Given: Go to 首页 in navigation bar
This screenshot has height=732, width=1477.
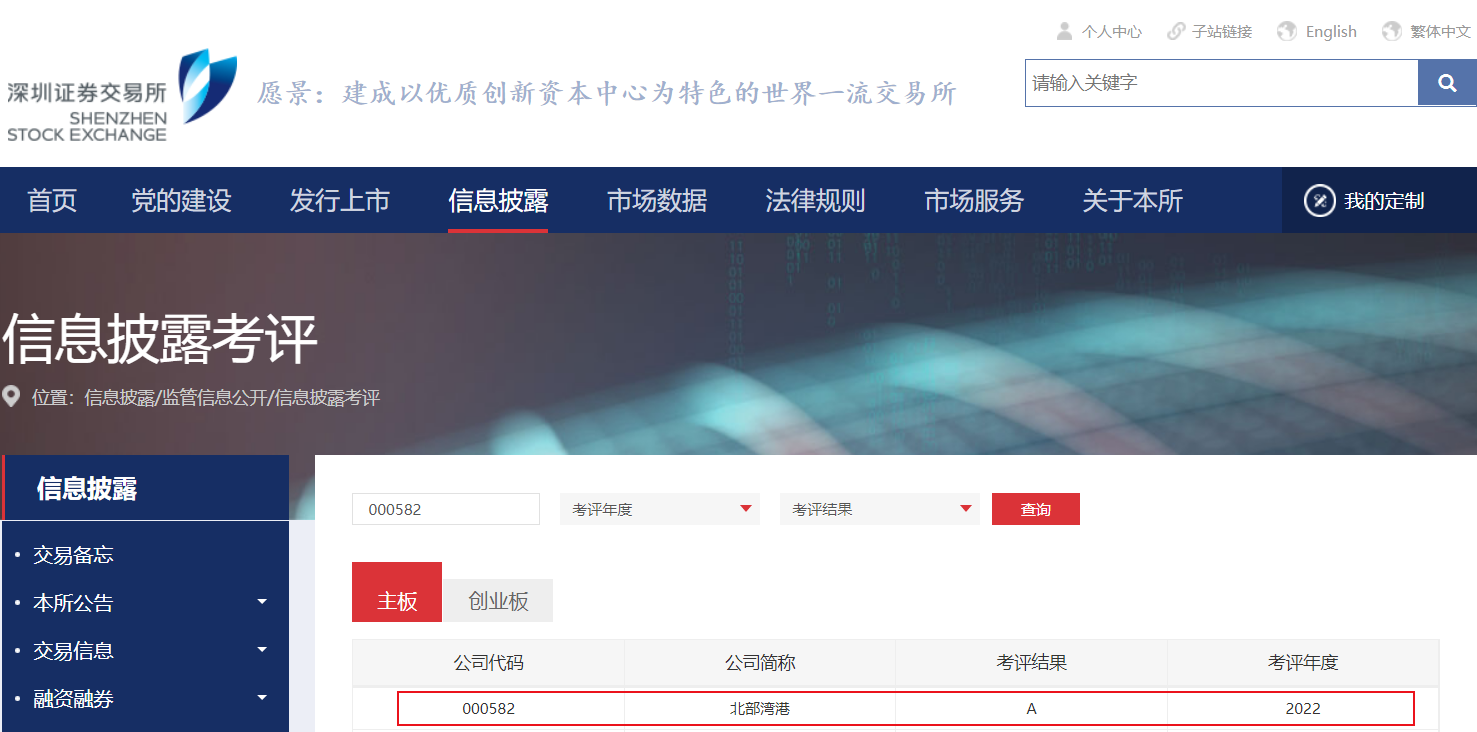Looking at the screenshot, I should 52,201.
